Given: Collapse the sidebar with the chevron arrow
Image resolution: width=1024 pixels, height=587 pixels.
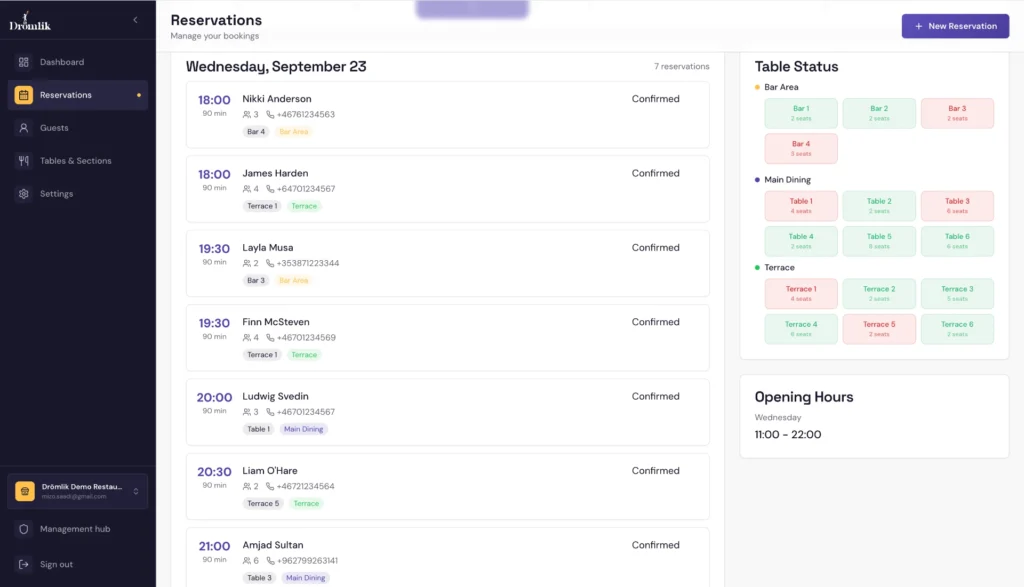Looking at the screenshot, I should pos(135,20).
